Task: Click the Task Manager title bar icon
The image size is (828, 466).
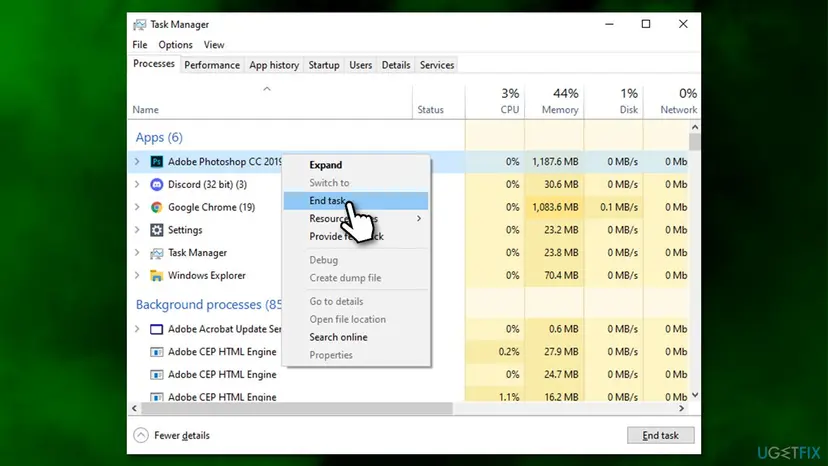Action: (139, 25)
